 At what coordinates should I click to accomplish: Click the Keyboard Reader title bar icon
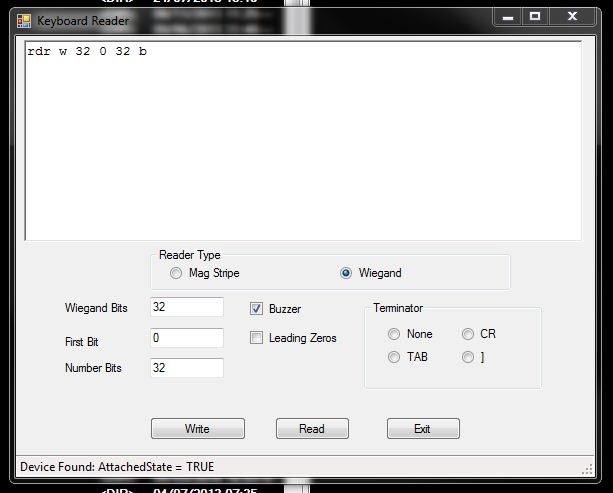[x=24, y=21]
